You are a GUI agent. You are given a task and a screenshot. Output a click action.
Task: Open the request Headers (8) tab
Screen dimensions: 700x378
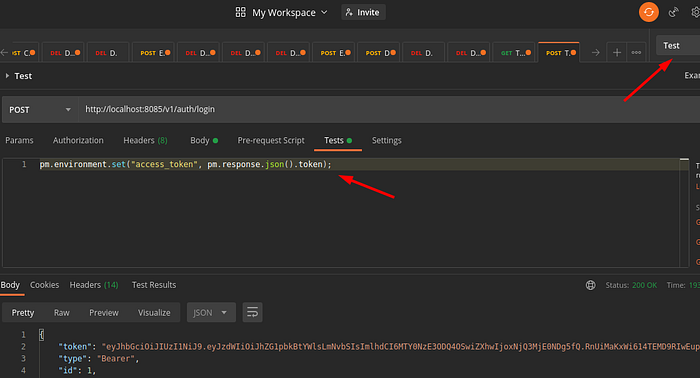[x=145, y=140]
